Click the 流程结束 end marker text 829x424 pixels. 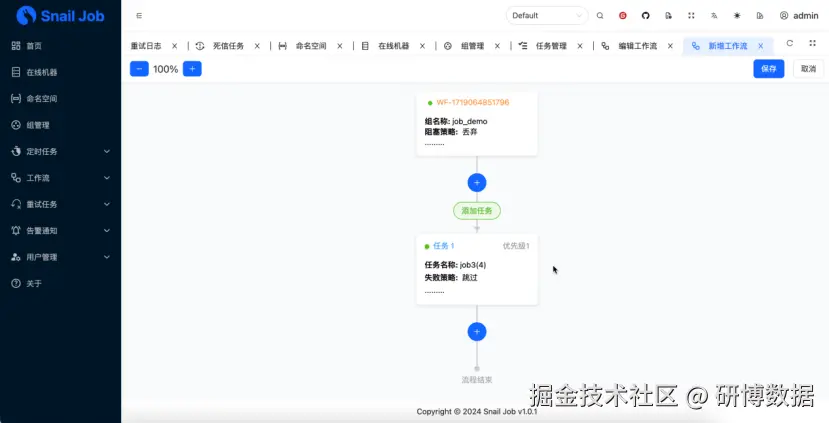click(477, 380)
